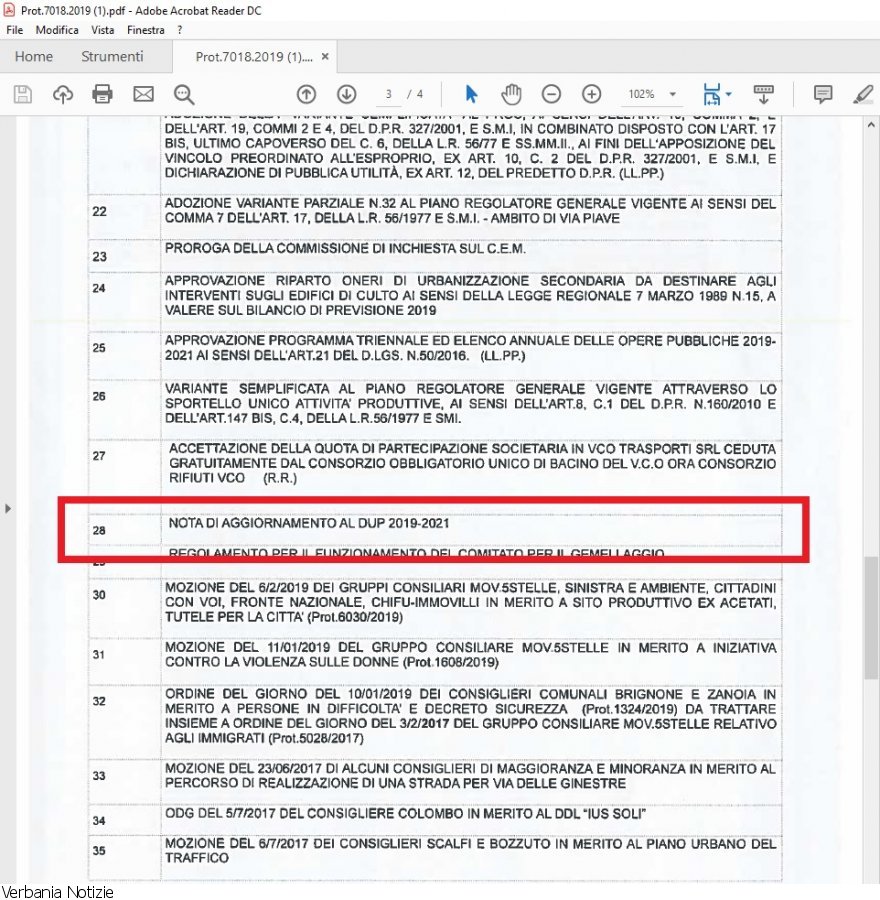This screenshot has height=900, width=880.
Task: Print the document with the printer icon
Action: [102, 94]
